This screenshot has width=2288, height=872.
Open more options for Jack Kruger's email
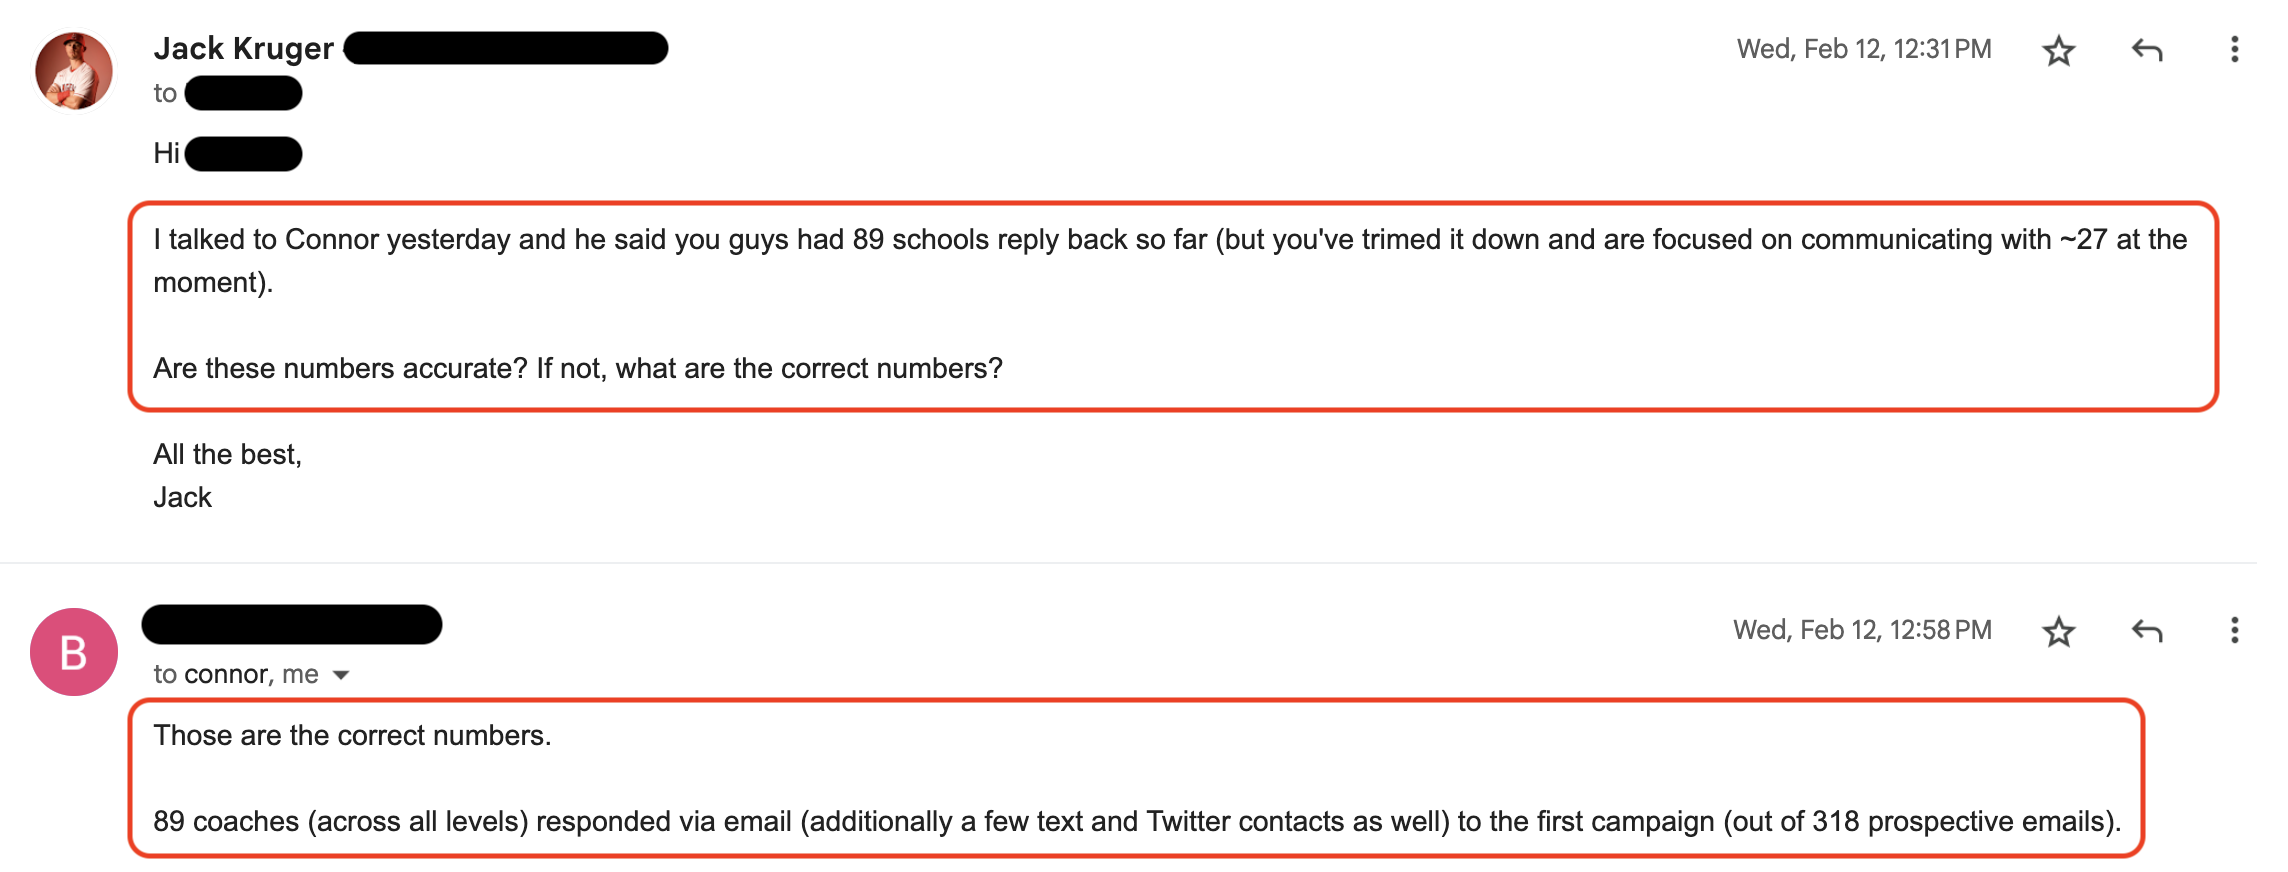click(2234, 50)
